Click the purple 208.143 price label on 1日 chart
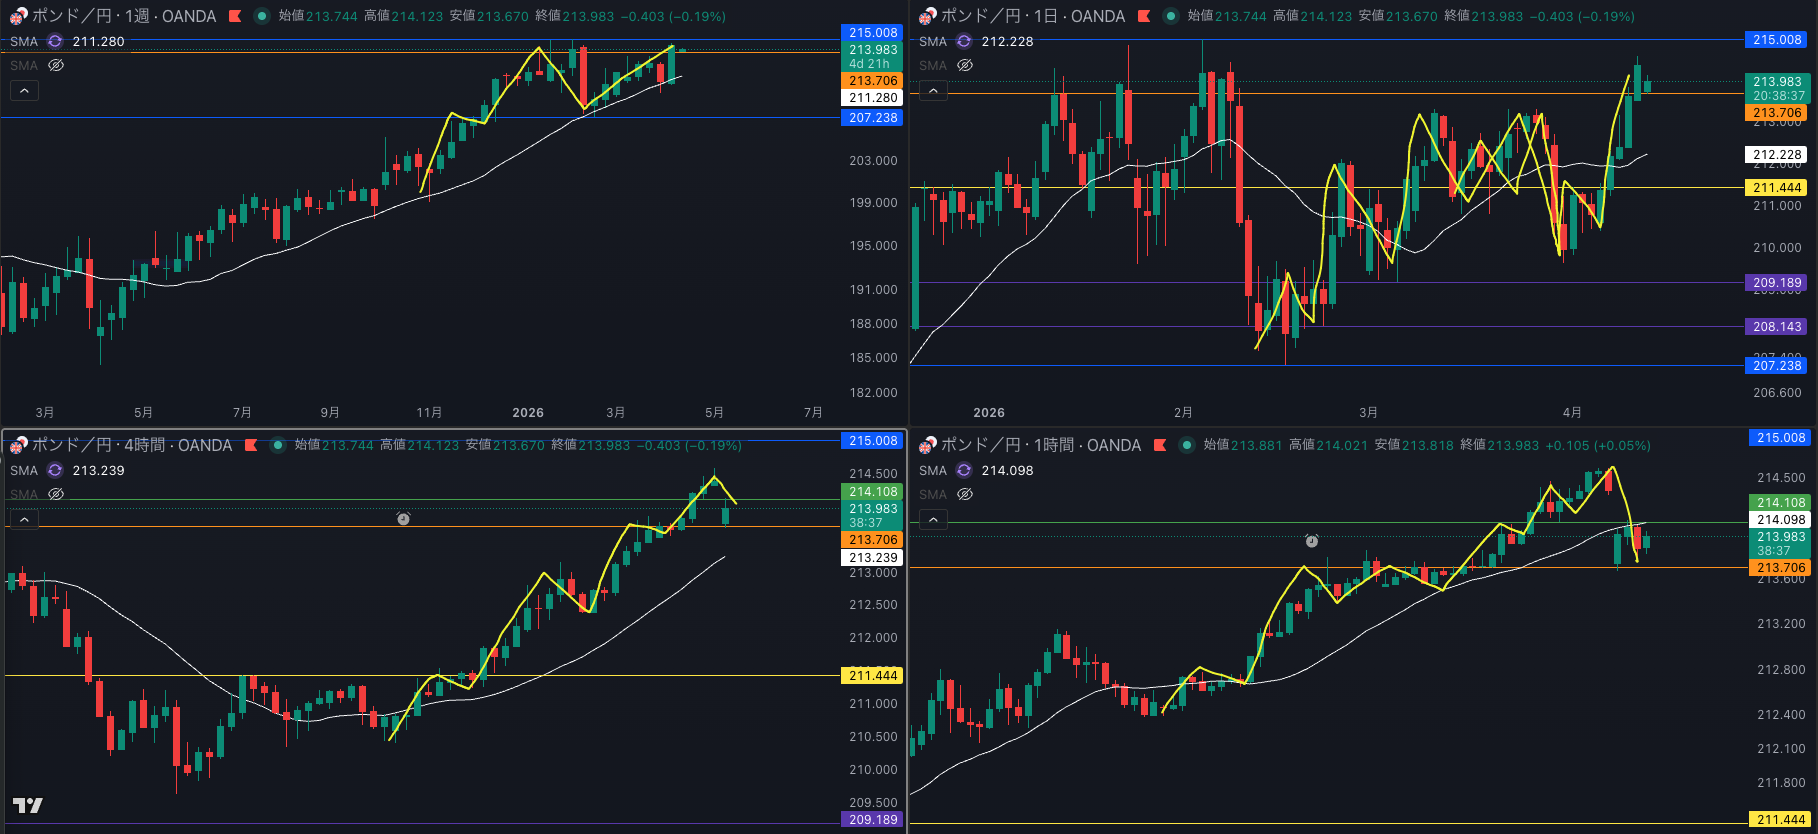 pyautogui.click(x=1777, y=327)
